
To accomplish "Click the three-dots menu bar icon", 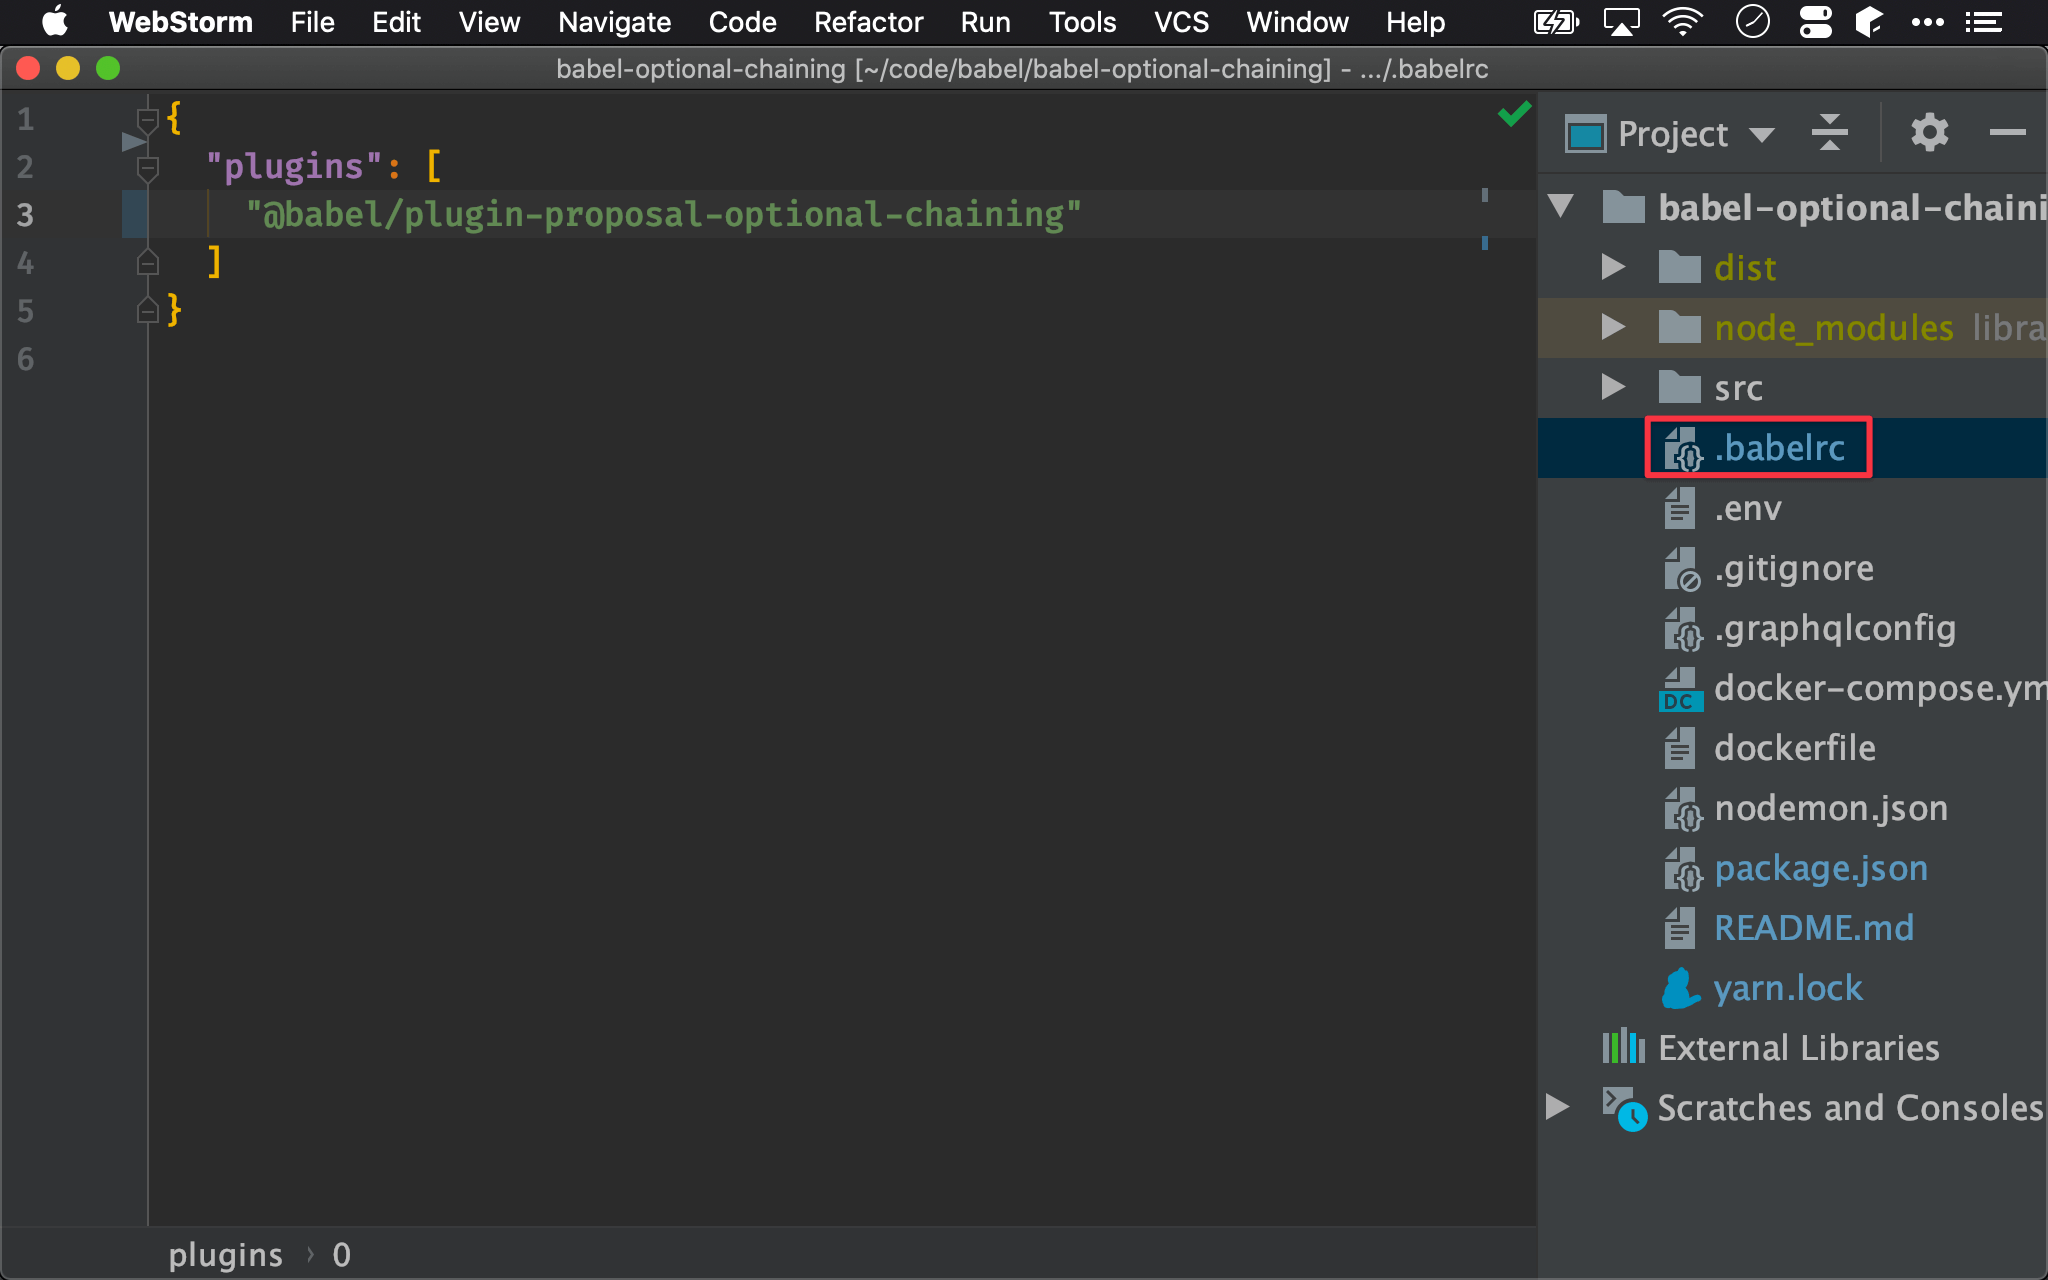I will click(1927, 21).
